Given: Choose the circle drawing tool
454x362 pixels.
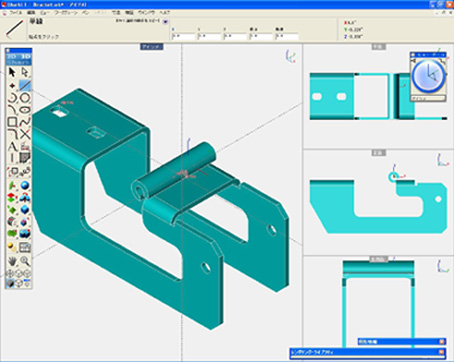Looking at the screenshot, I should pos(25,98).
